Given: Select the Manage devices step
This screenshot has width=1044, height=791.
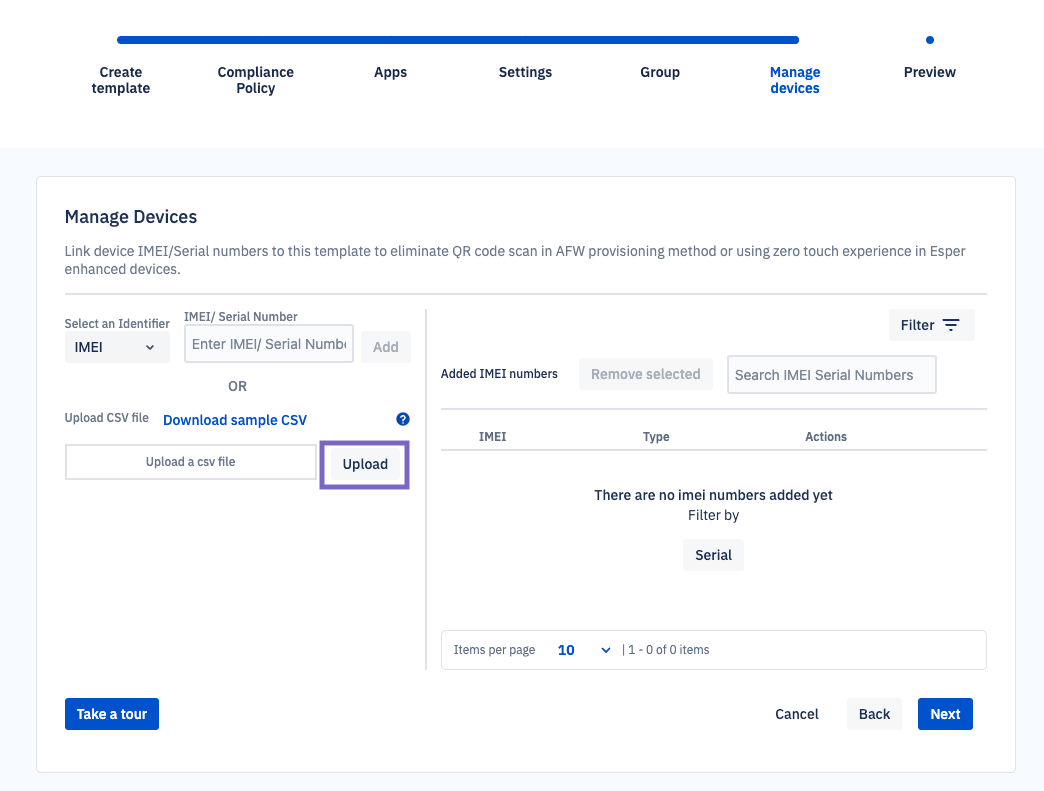Looking at the screenshot, I should tap(795, 80).
